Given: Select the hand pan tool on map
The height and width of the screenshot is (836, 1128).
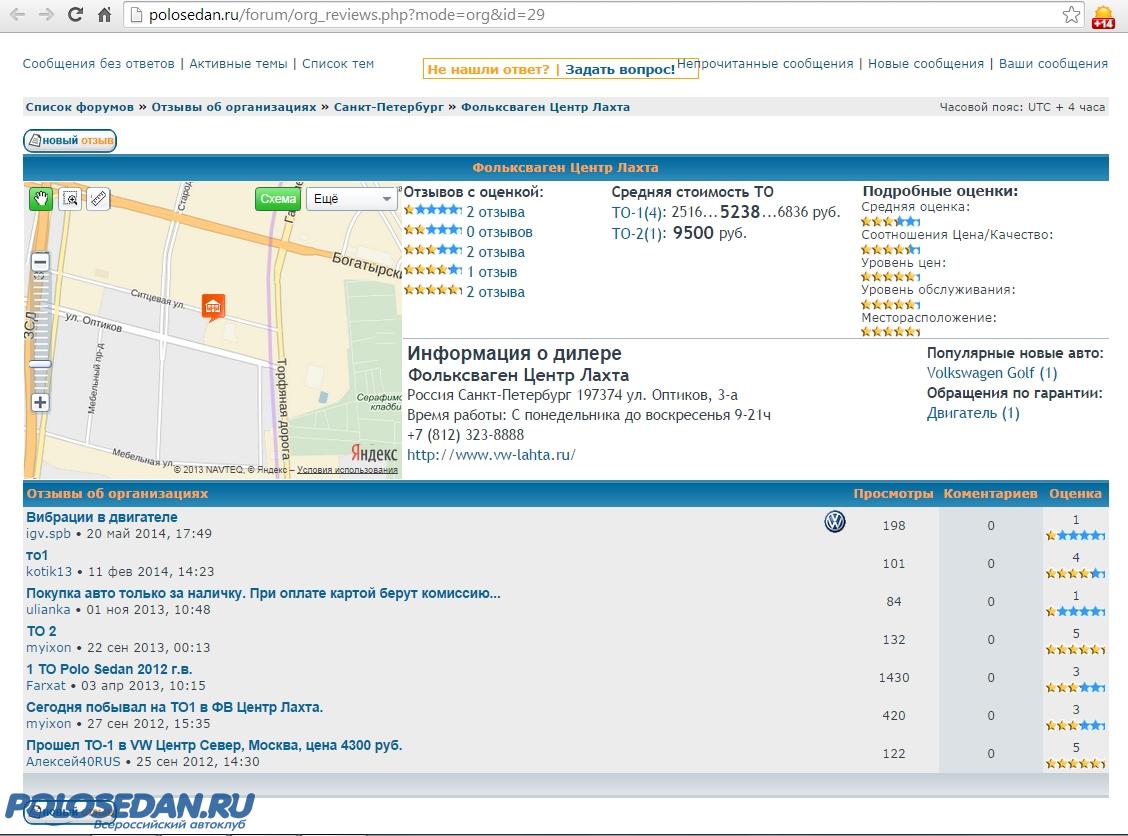Looking at the screenshot, I should pyautogui.click(x=41, y=199).
